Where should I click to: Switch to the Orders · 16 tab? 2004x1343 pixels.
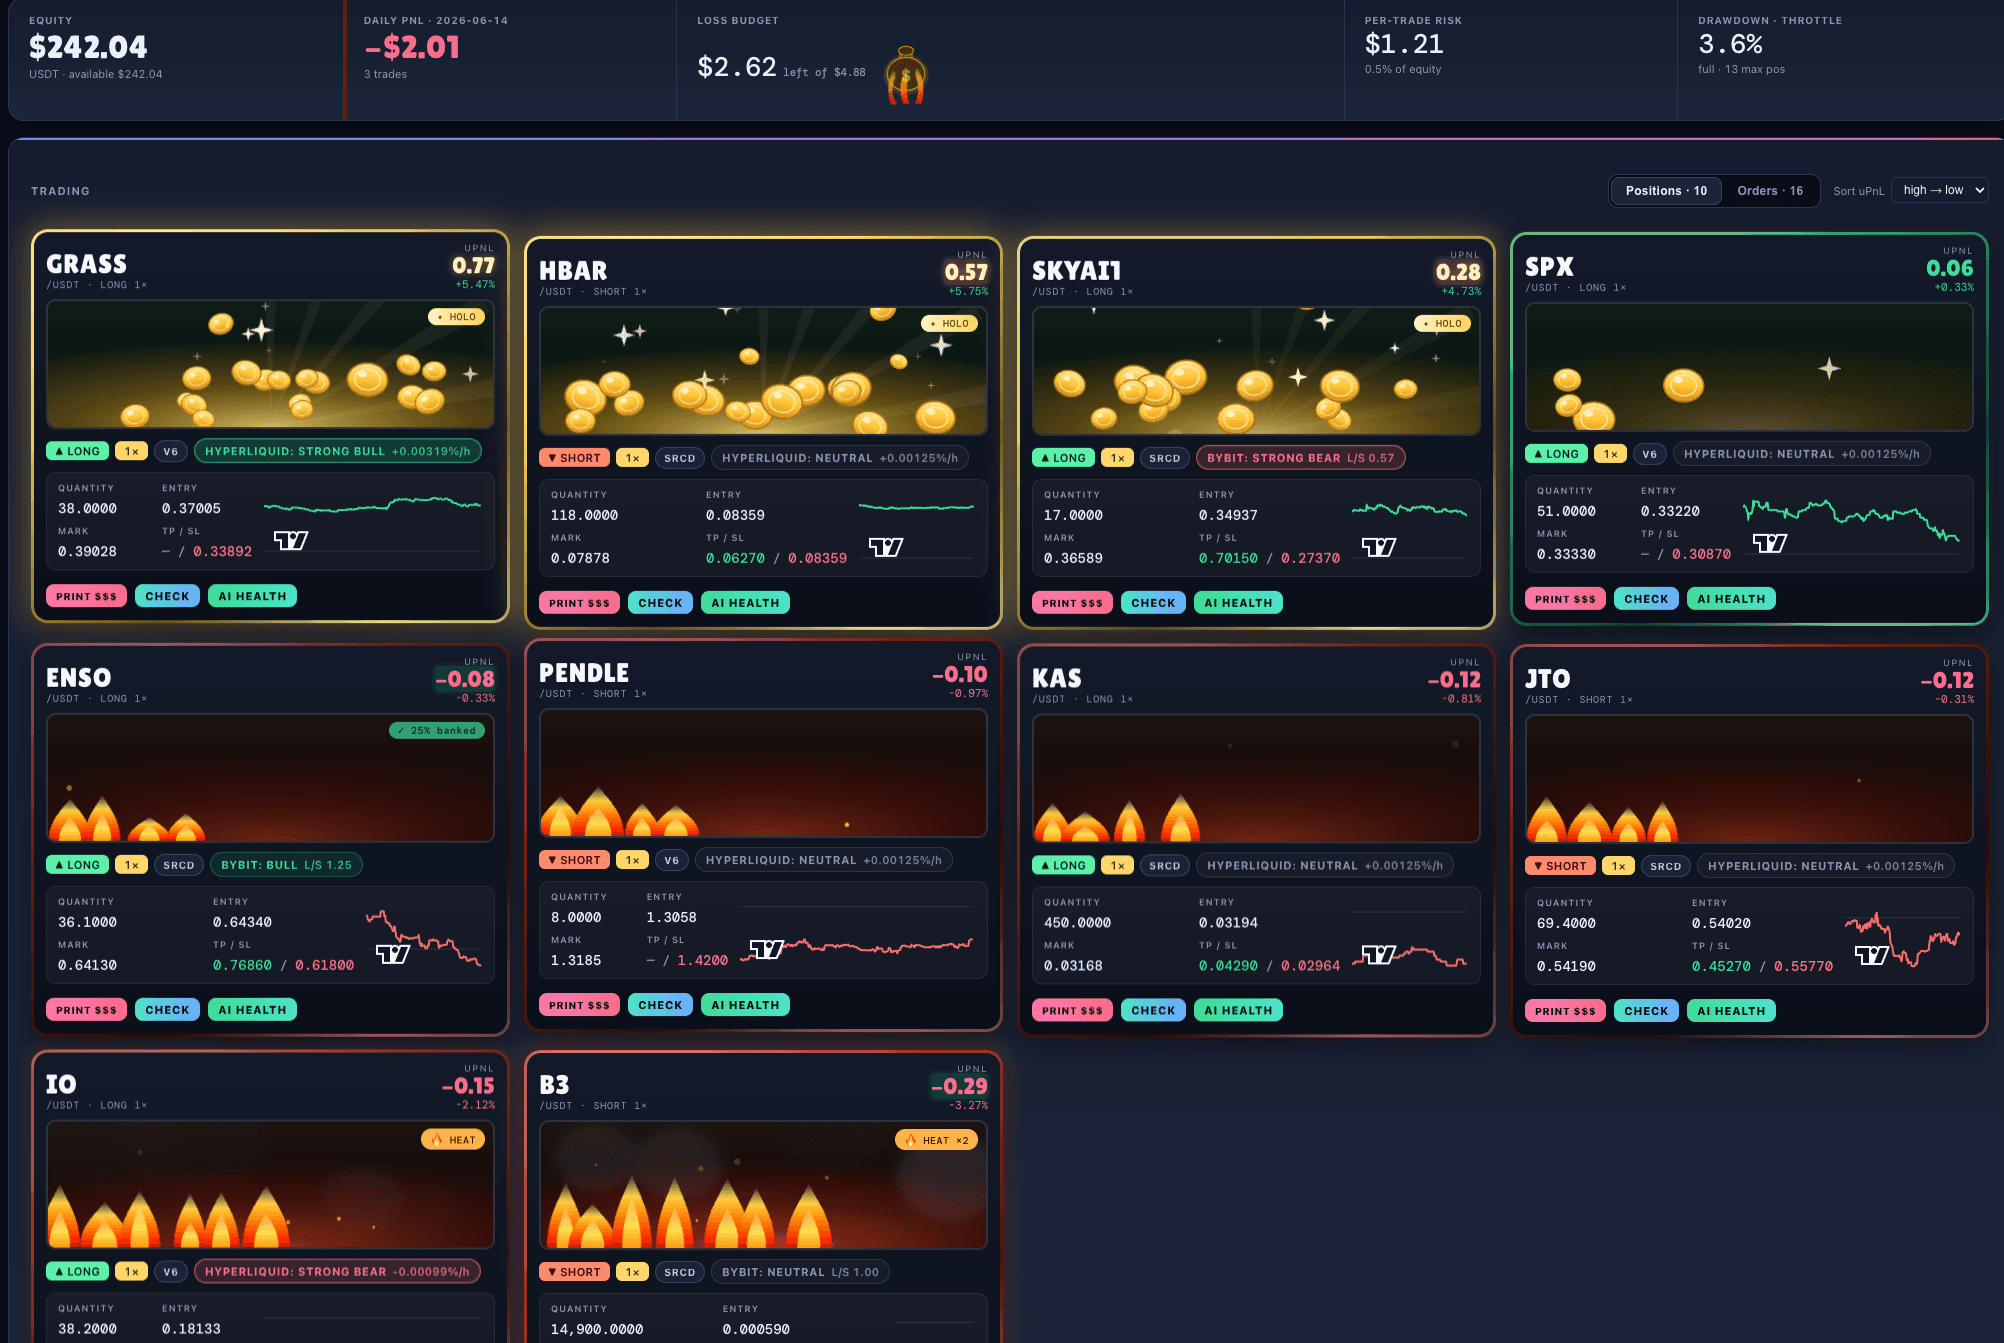pos(1770,191)
